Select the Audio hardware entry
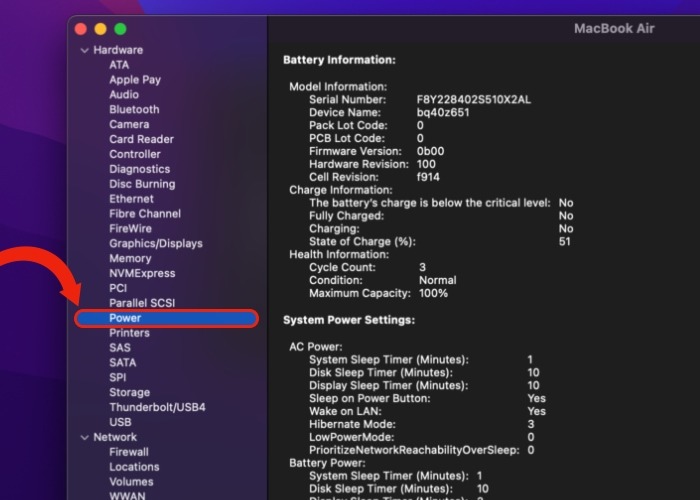700x500 pixels. pyautogui.click(x=124, y=95)
